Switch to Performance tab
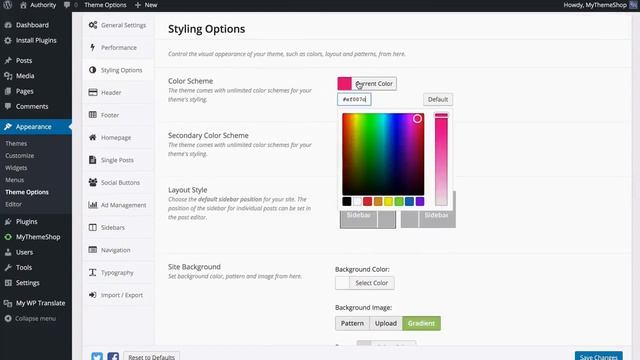The image size is (640, 360). [x=118, y=47]
